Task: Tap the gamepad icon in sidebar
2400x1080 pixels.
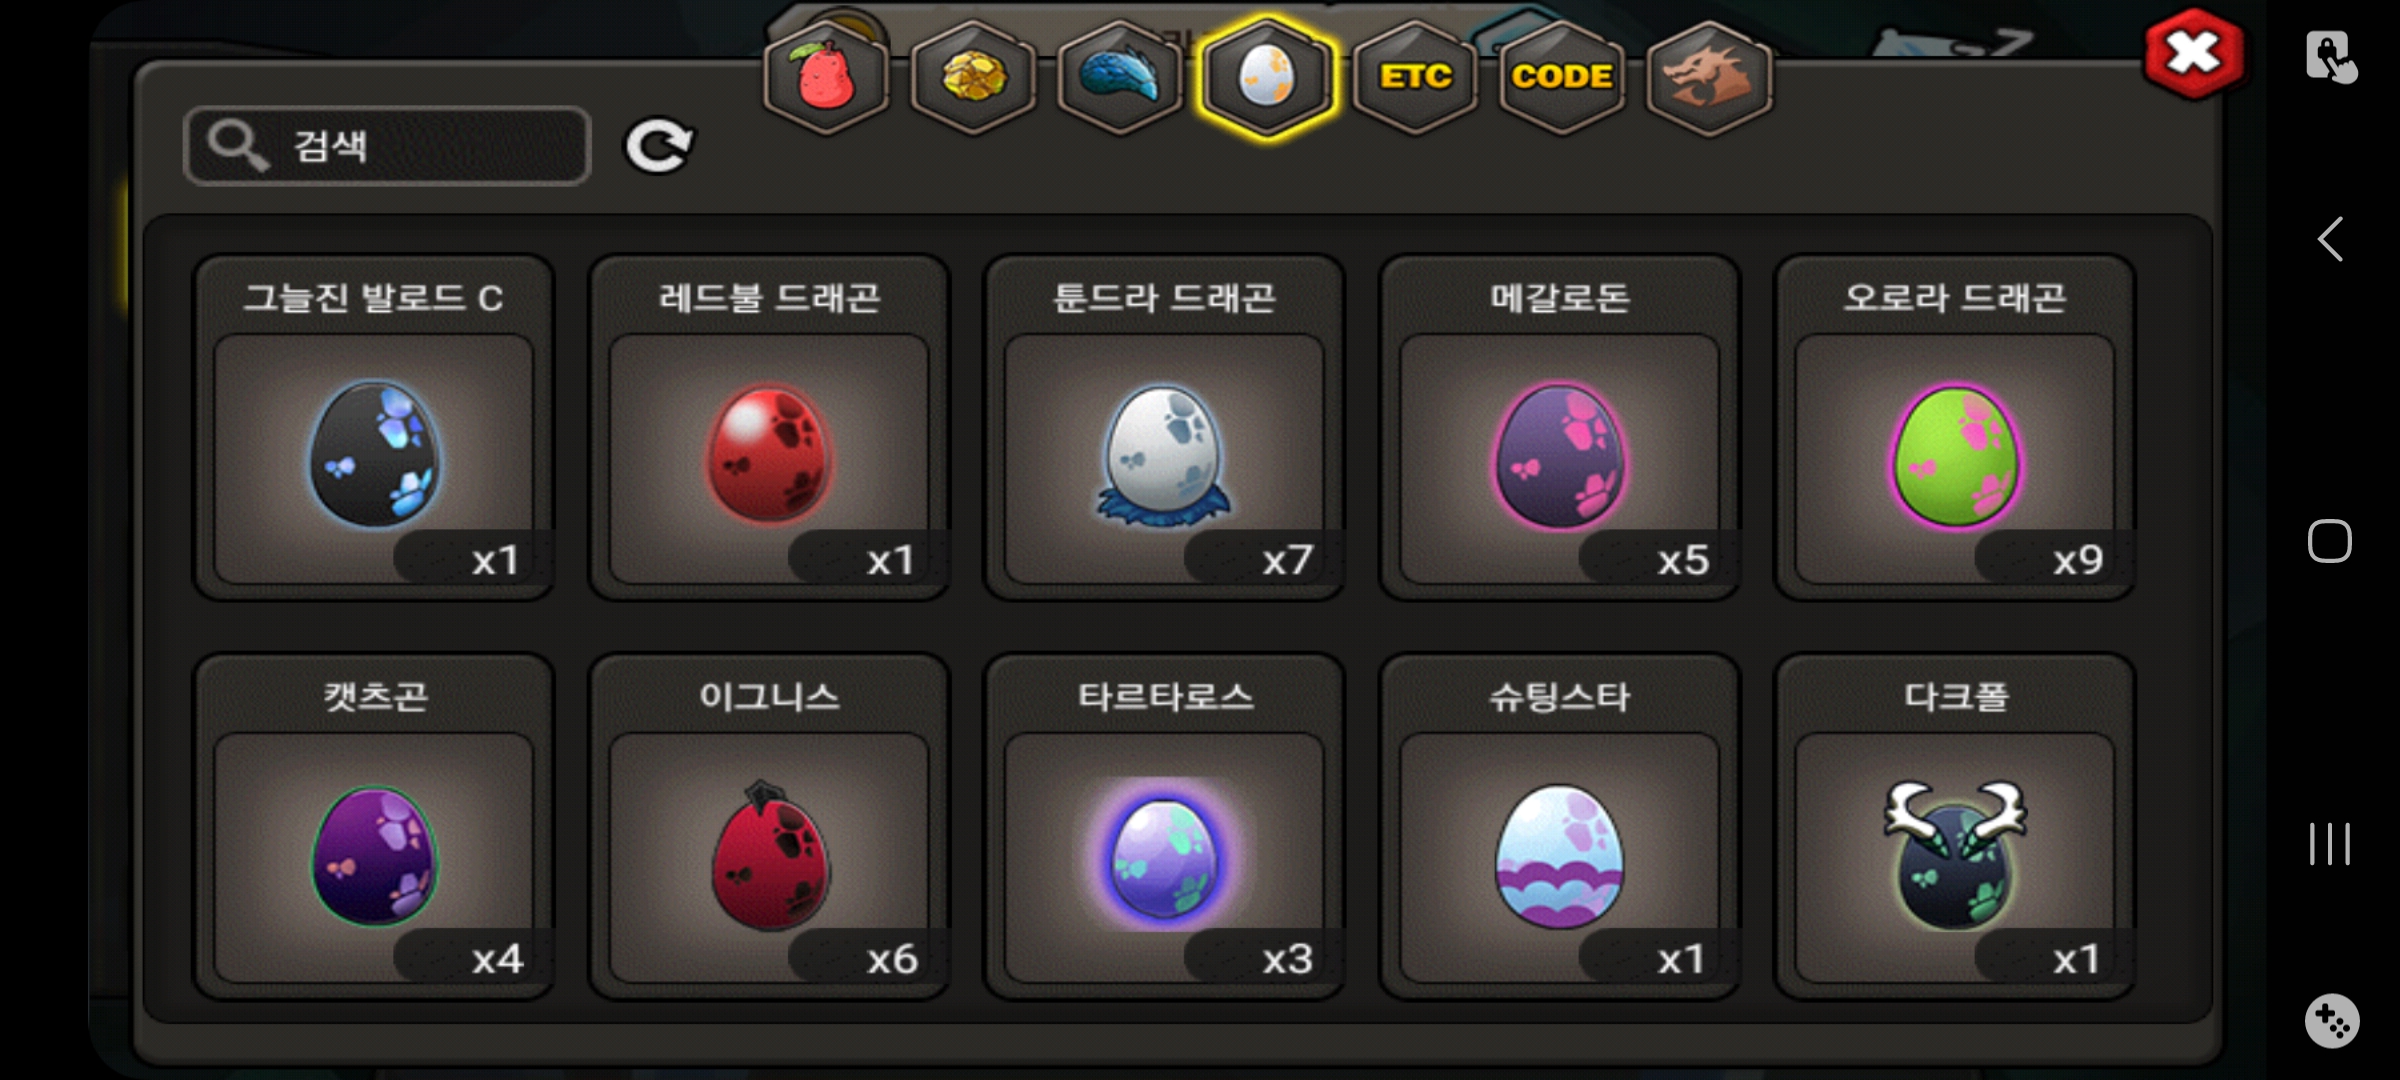Action: coord(2332,1021)
